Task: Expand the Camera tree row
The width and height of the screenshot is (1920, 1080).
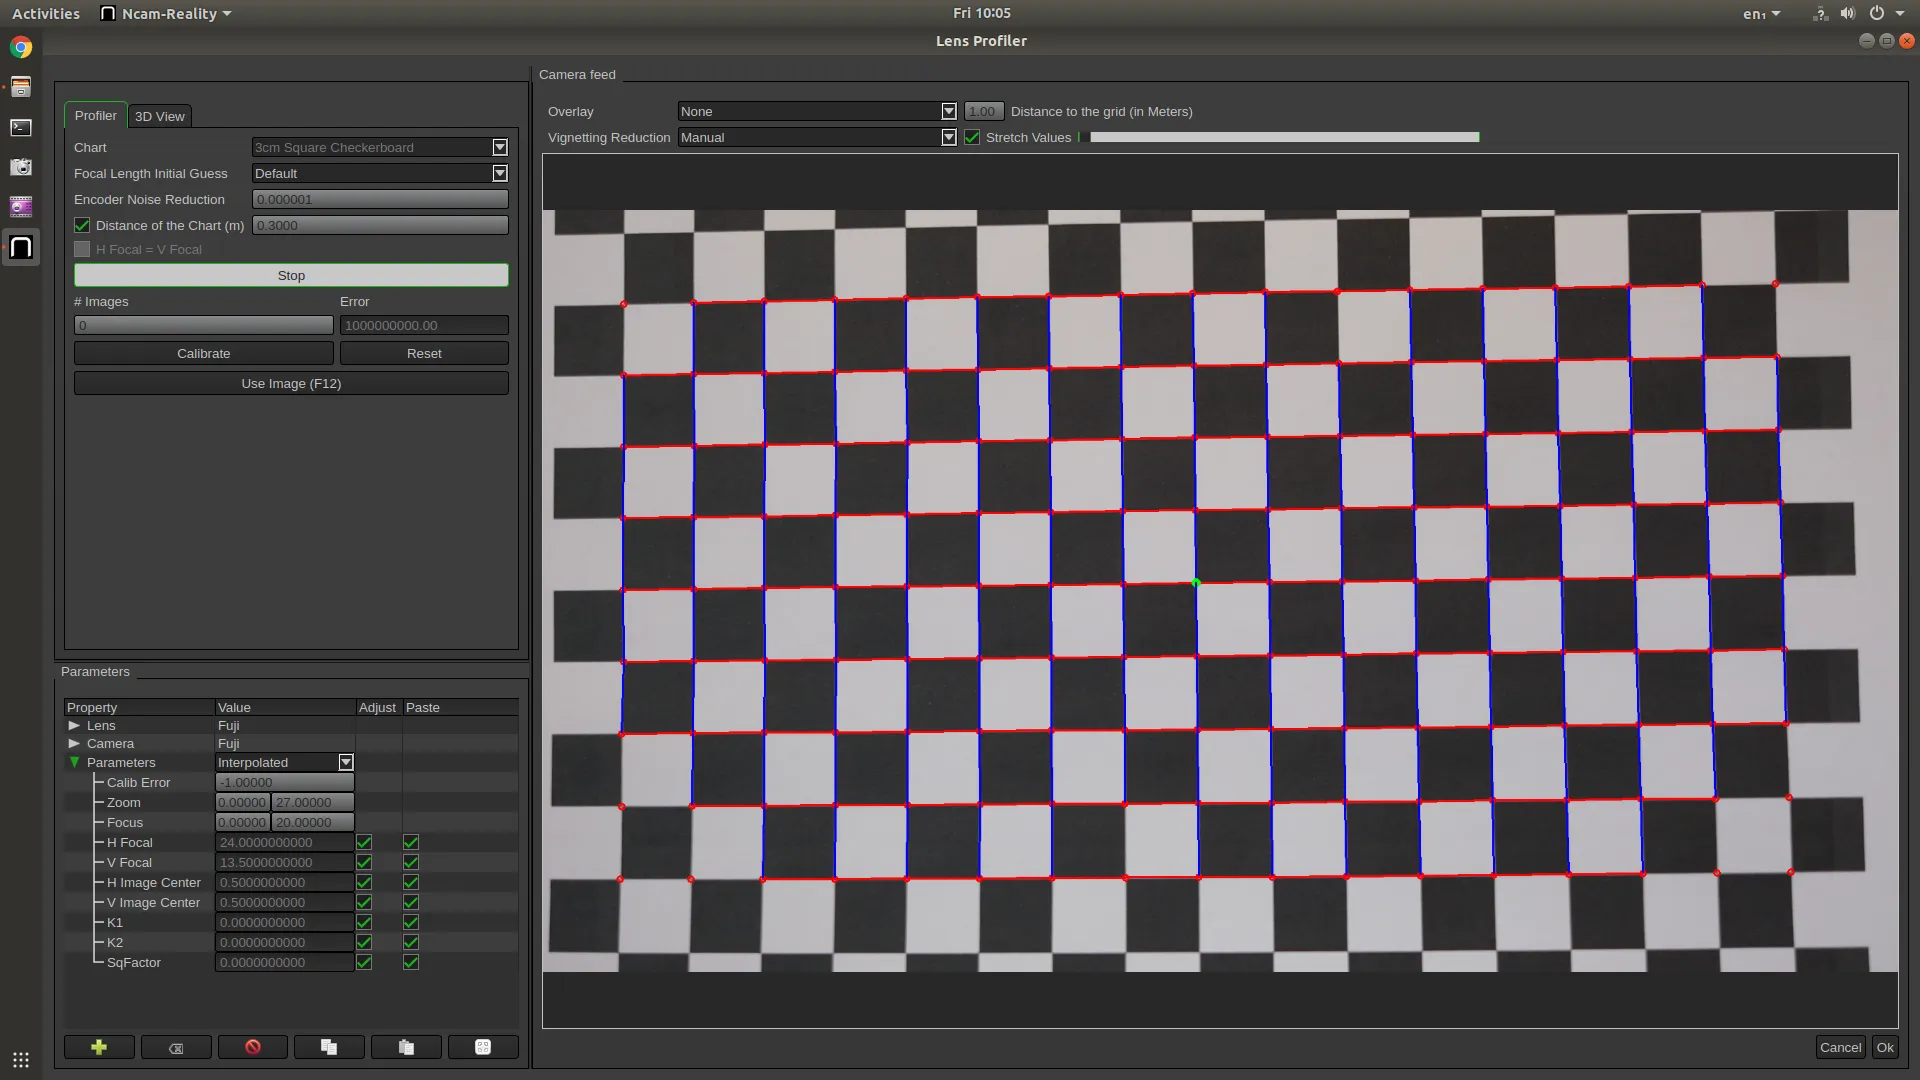Action: 74,743
